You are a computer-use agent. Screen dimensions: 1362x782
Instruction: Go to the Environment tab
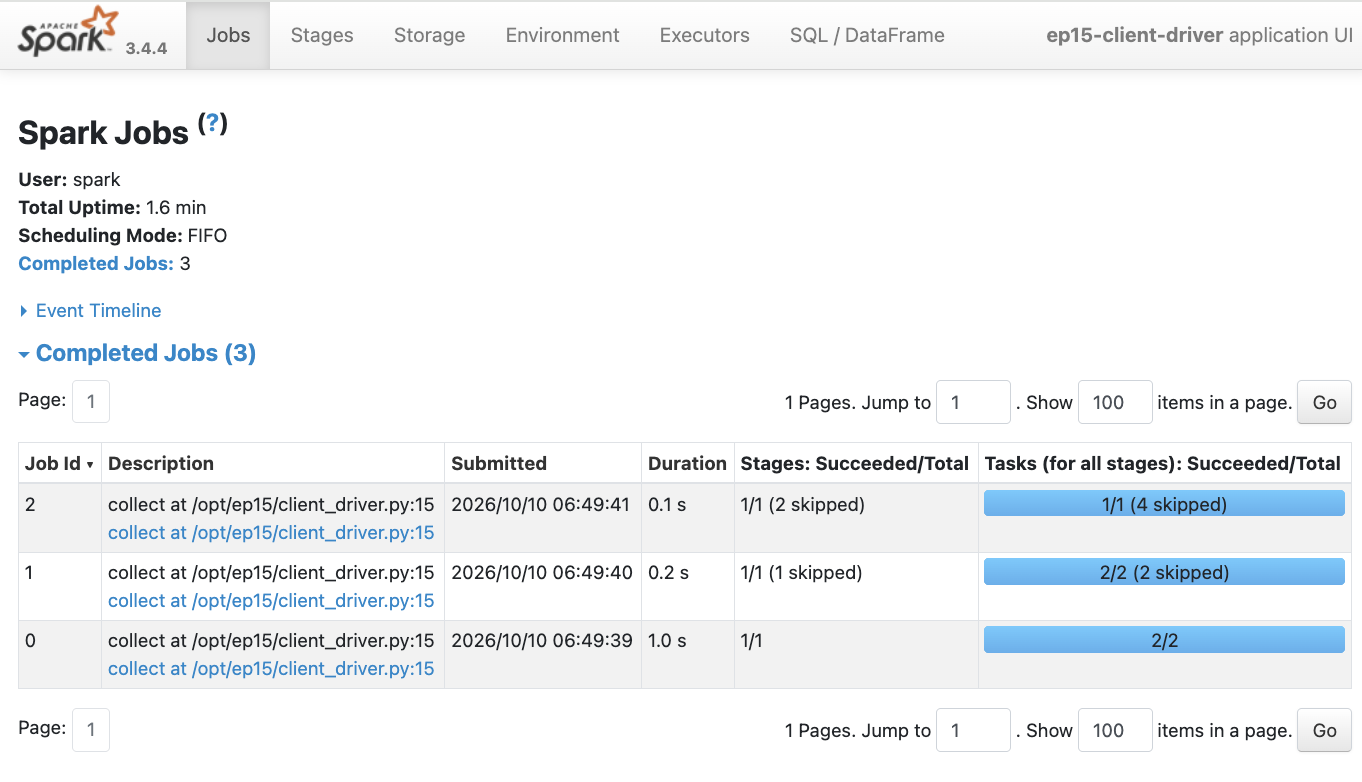(562, 35)
